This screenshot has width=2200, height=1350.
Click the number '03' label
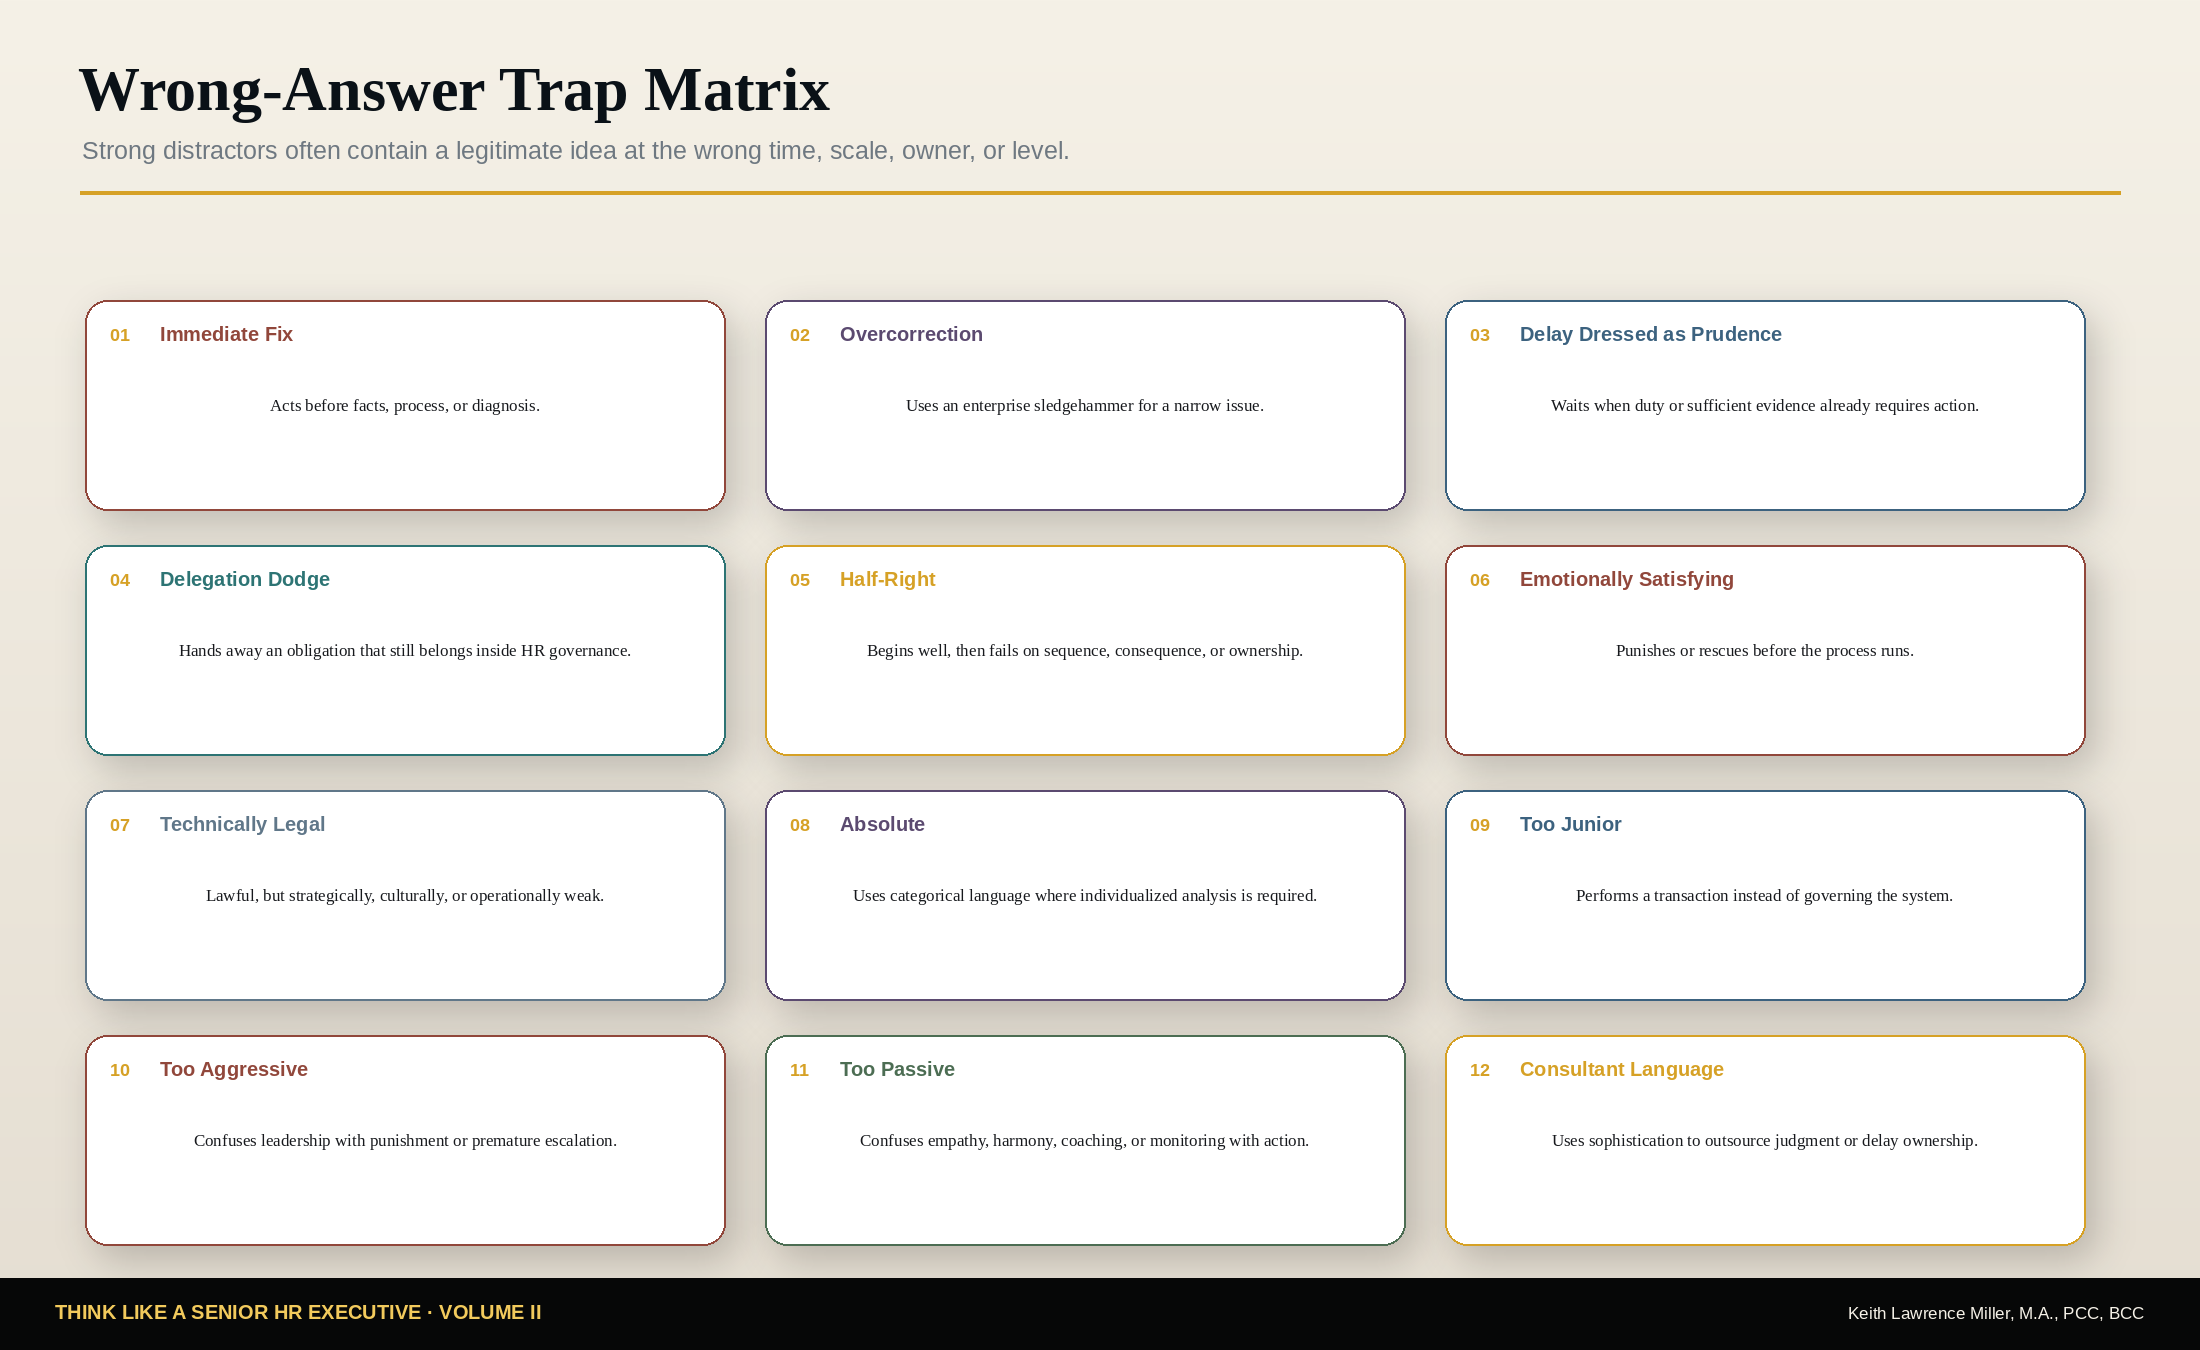1480,335
